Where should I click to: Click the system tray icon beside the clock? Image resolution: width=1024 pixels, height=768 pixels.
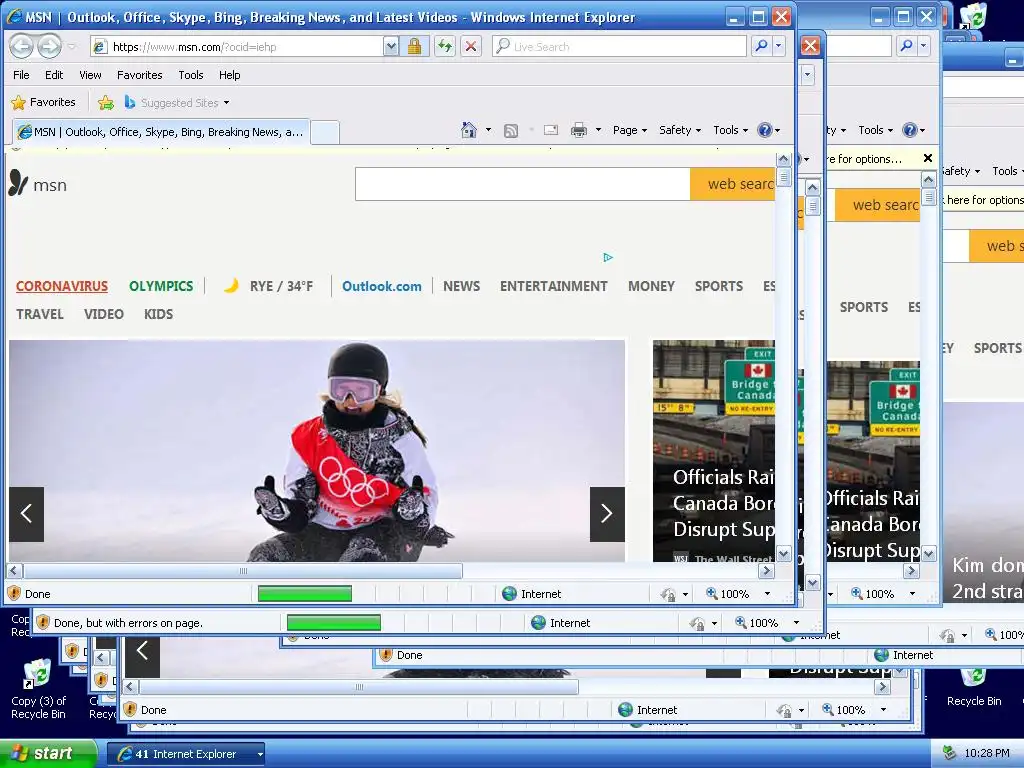coord(950,753)
